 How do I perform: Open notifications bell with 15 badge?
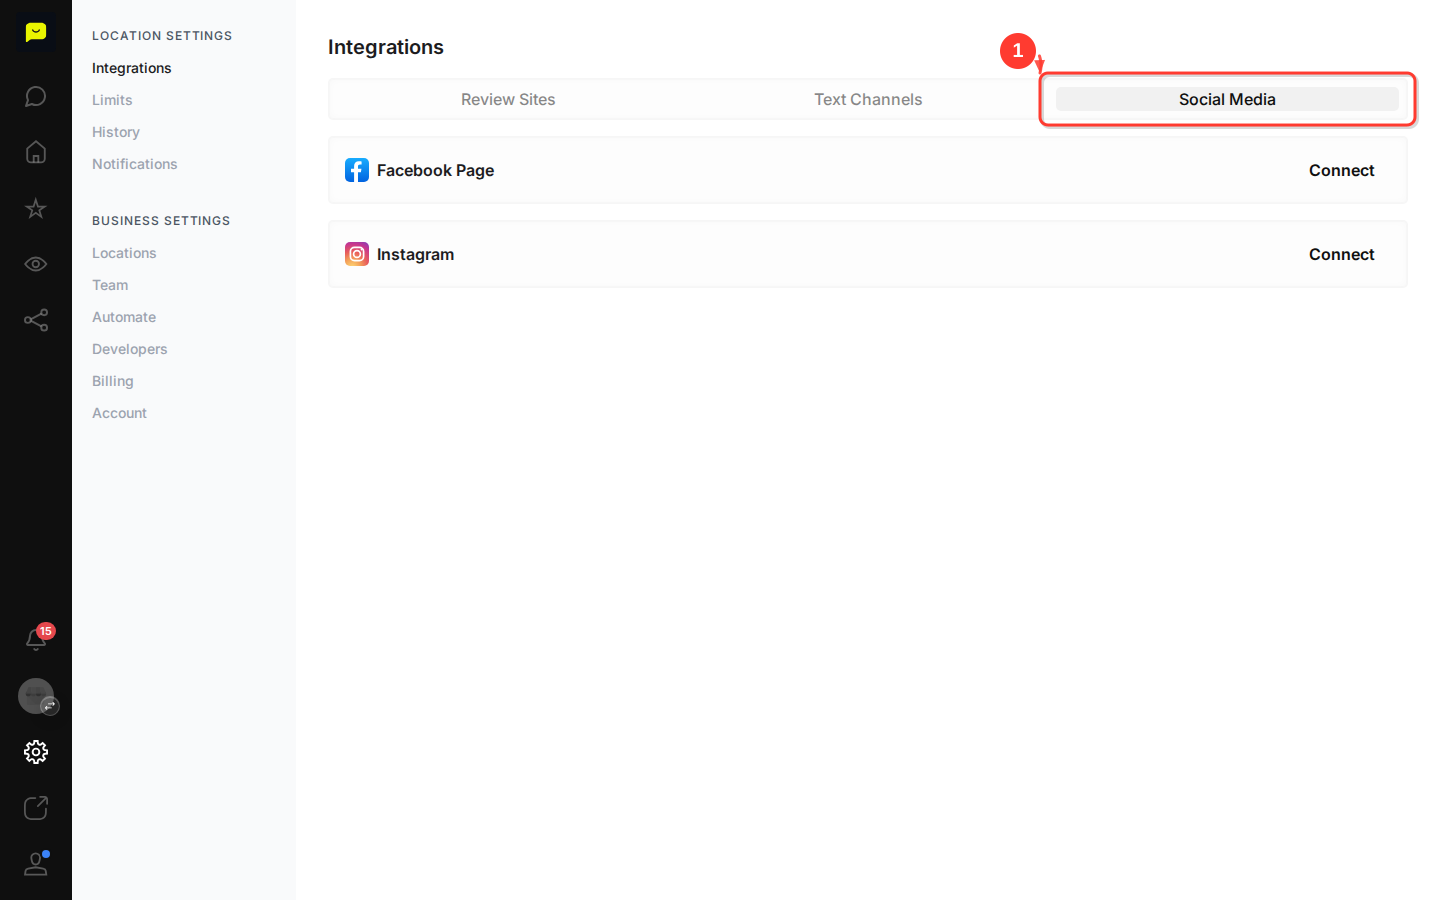point(38,638)
